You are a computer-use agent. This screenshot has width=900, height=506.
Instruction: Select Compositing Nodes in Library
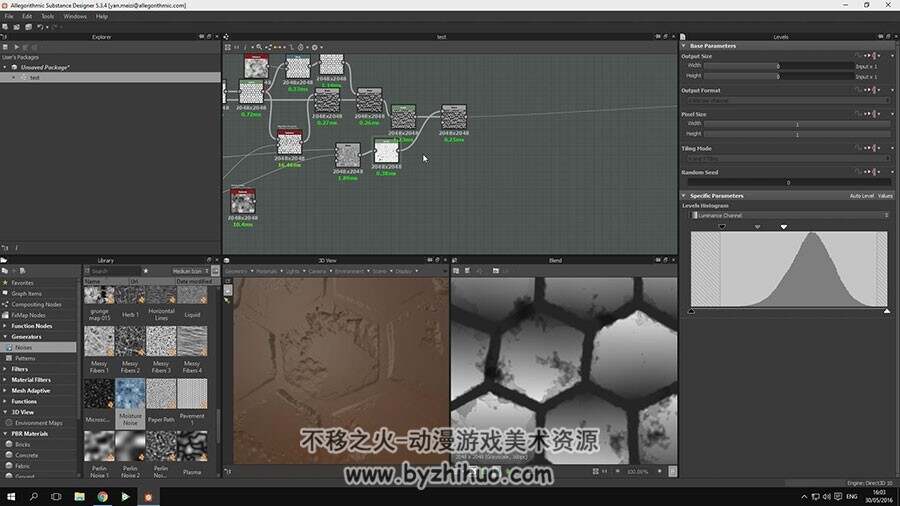tap(36, 305)
